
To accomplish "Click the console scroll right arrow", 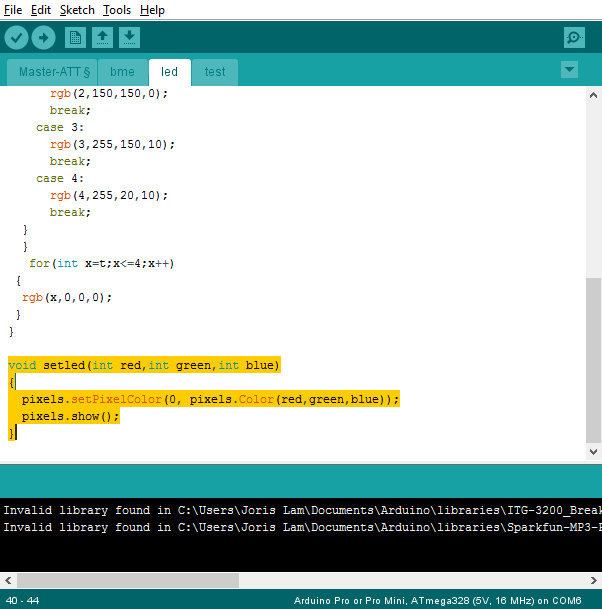I will tap(593, 581).
